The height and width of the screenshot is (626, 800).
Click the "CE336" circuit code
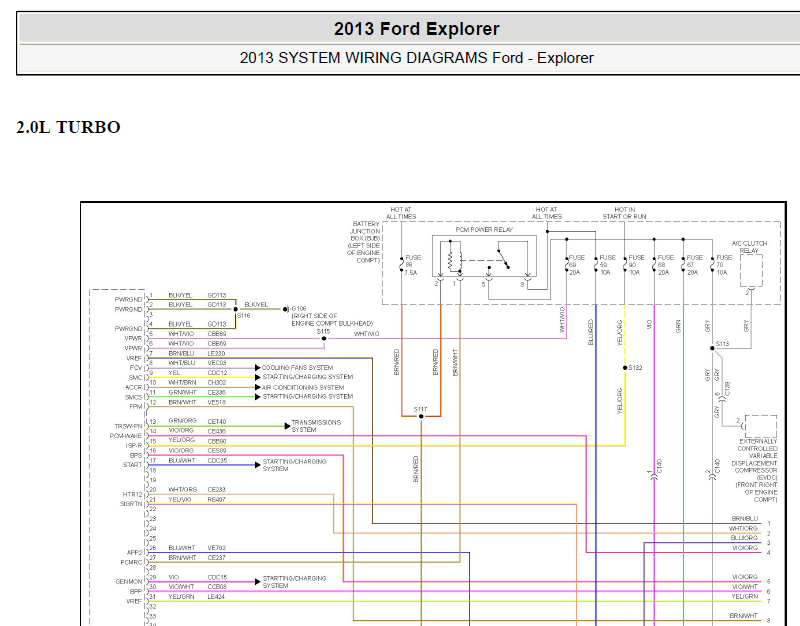pos(217,392)
